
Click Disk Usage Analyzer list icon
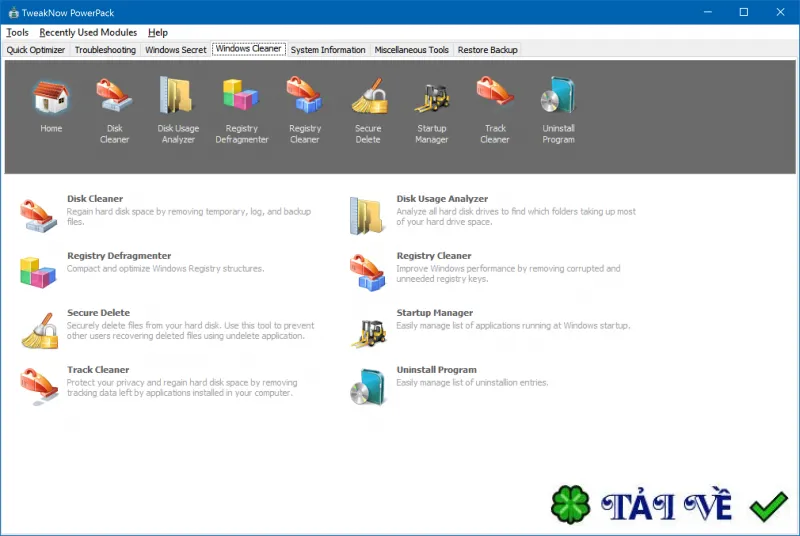(x=367, y=216)
